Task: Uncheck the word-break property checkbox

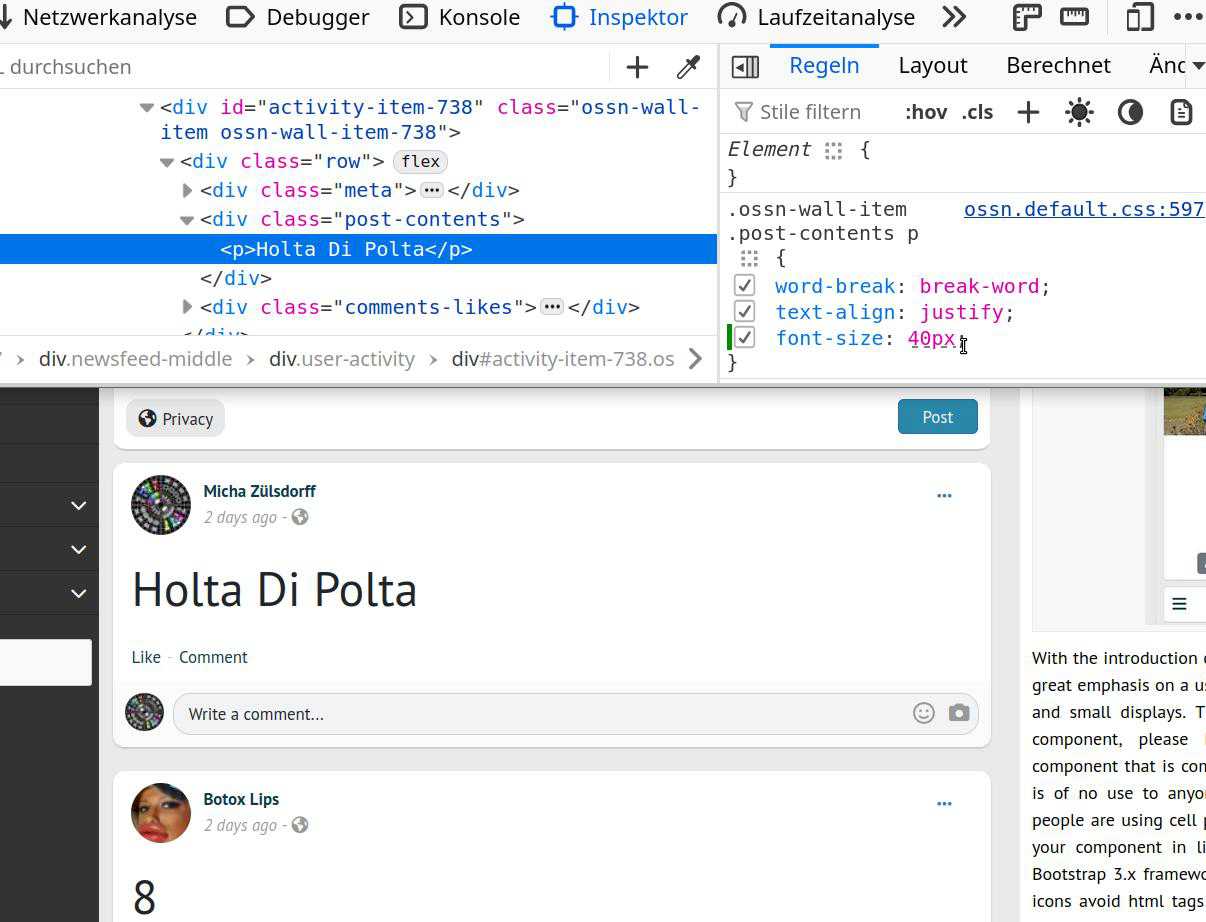Action: point(744,286)
